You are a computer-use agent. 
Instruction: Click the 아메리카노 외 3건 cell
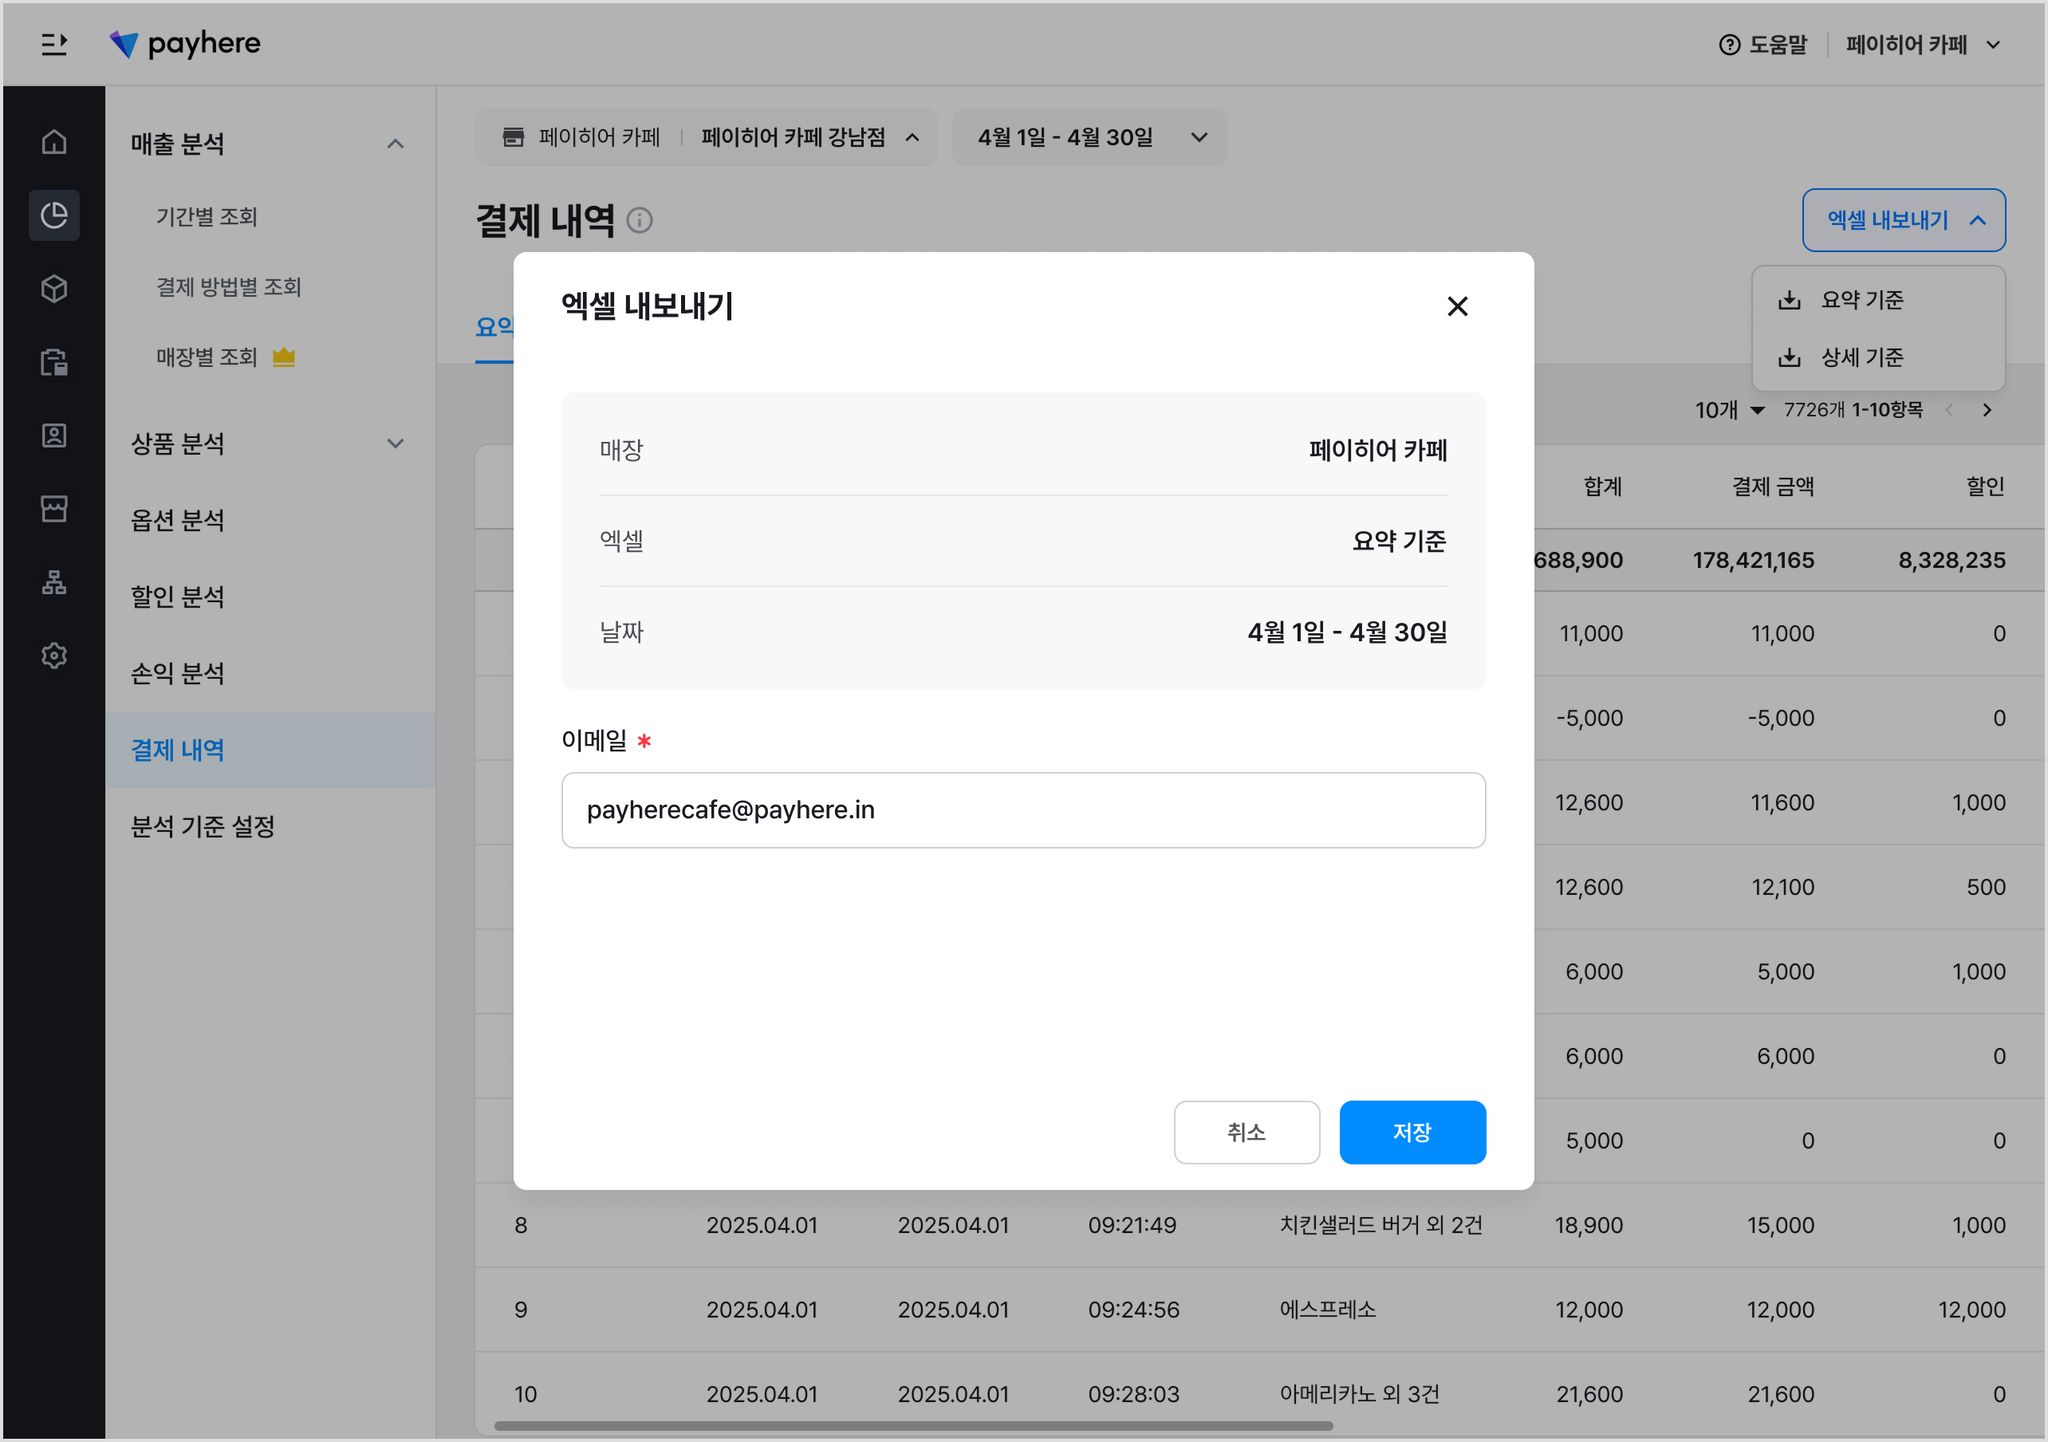tap(1360, 1394)
